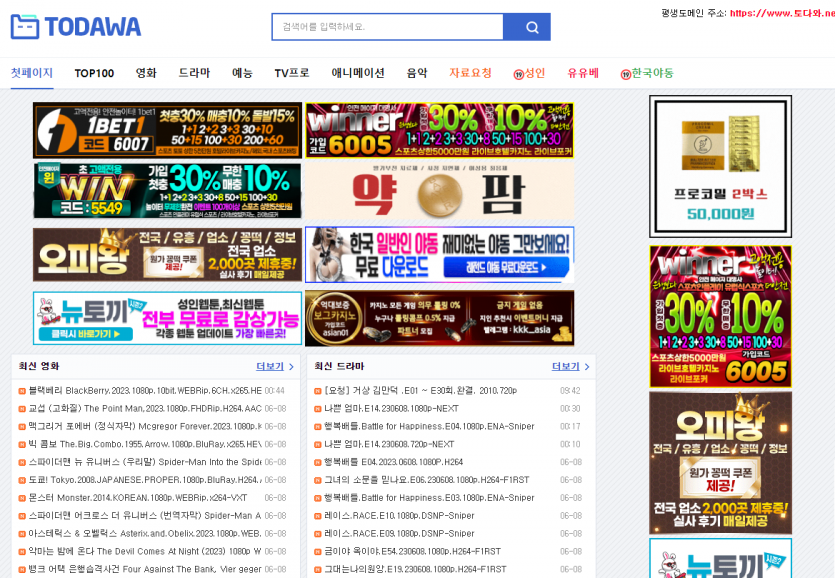The width and height of the screenshot is (835, 578).
Task: Click the 뉴토끼 웹툰 banner in main area
Action: tap(167, 319)
